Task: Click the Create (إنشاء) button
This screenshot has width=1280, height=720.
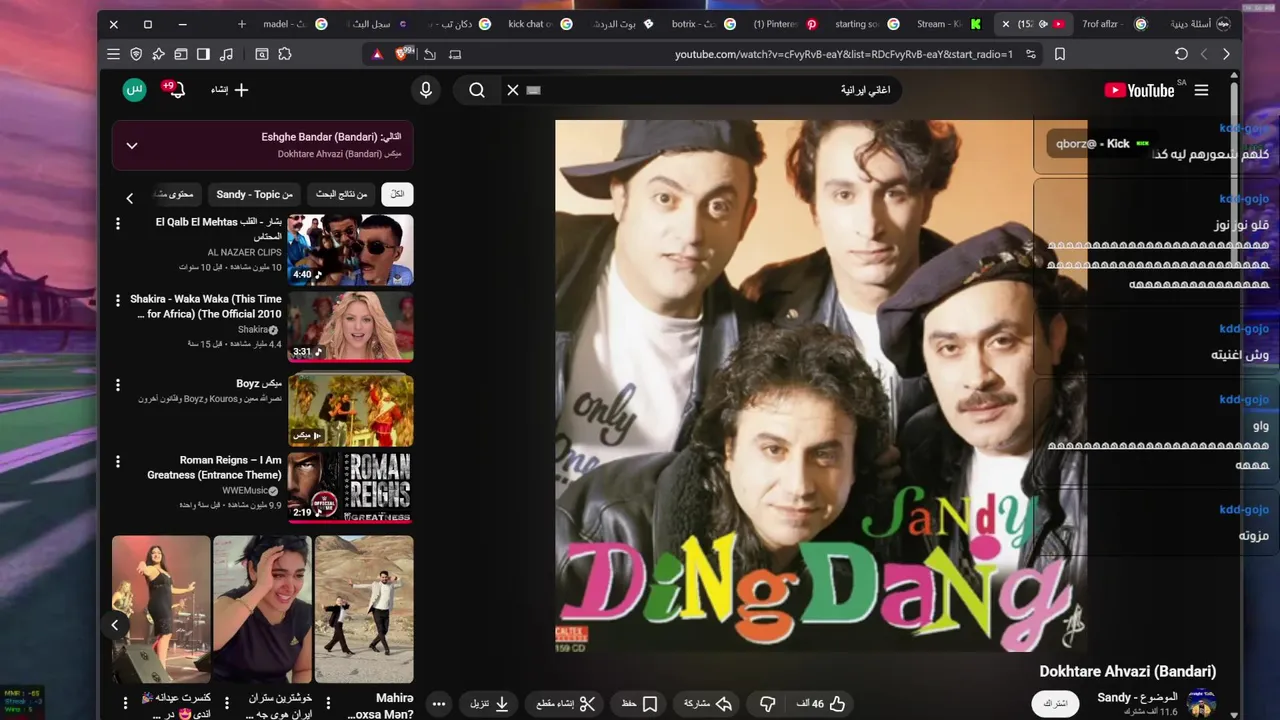Action: (230, 90)
